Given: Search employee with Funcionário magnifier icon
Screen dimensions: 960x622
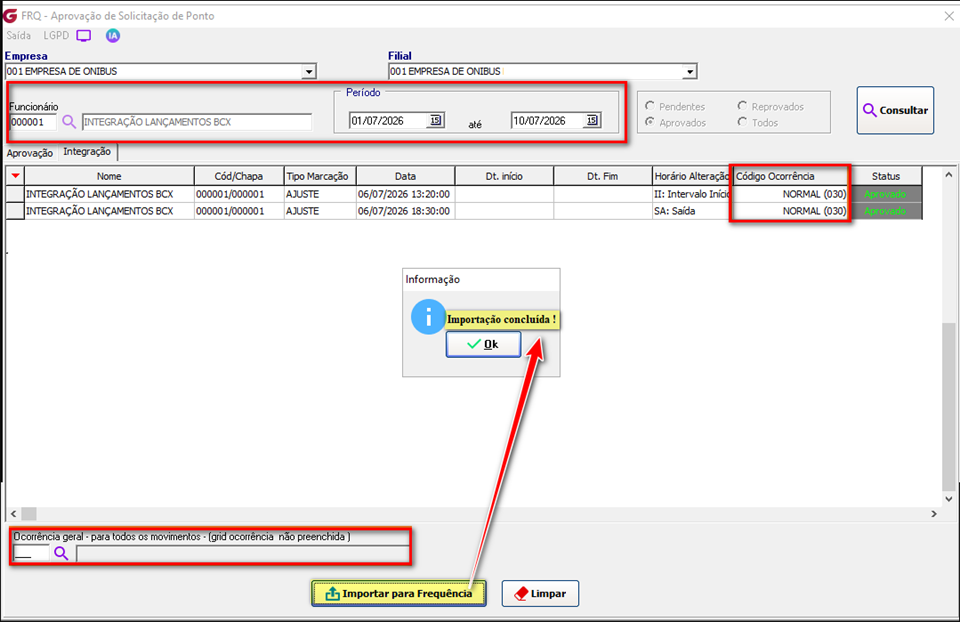Looking at the screenshot, I should [69, 122].
